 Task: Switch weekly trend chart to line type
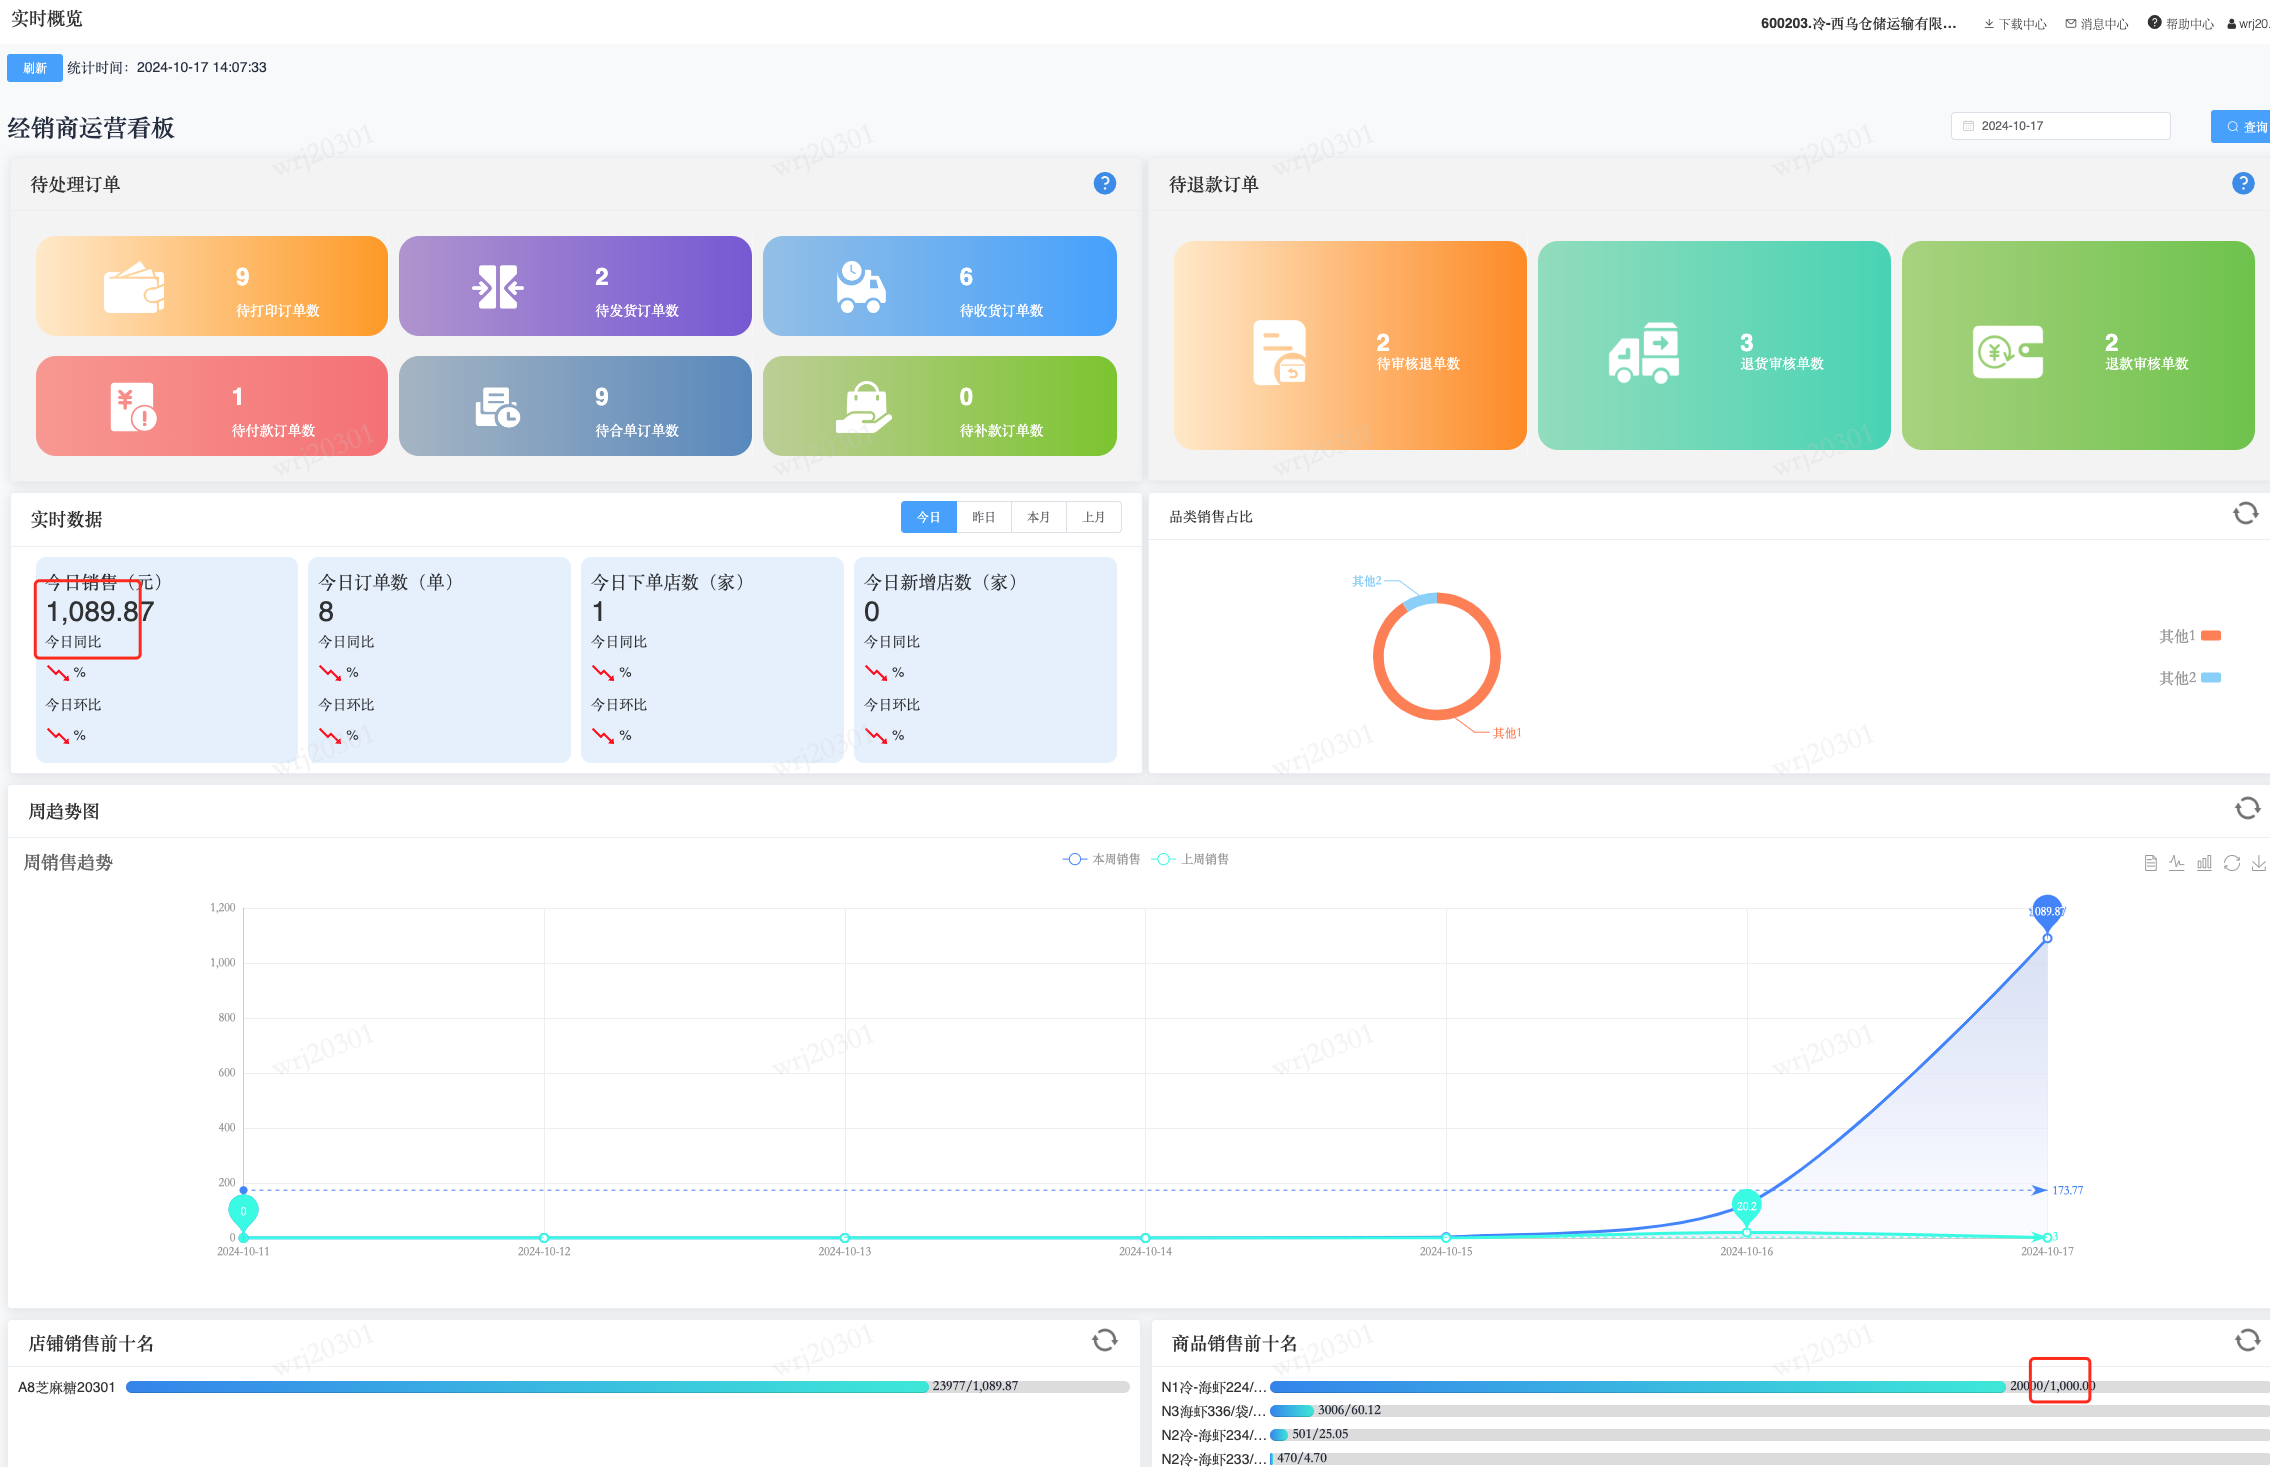coord(2177,863)
